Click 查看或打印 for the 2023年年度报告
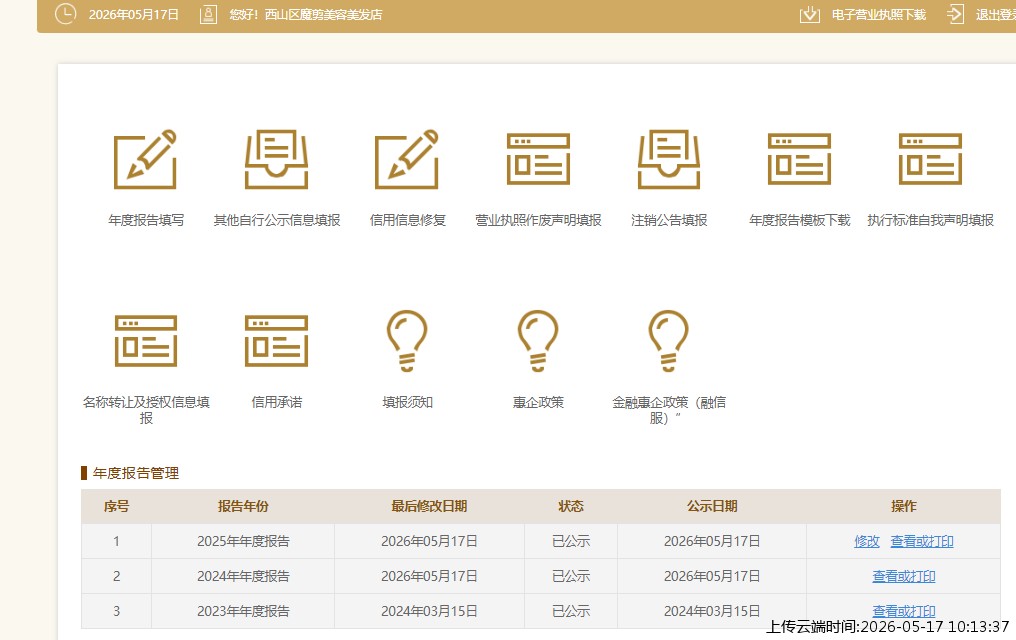The width and height of the screenshot is (1016, 640). click(904, 611)
